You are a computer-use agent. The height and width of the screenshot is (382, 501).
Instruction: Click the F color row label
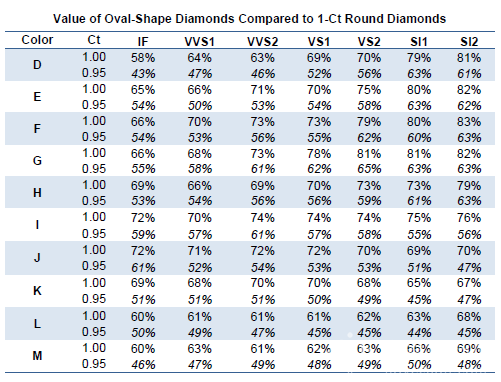pos(37,128)
